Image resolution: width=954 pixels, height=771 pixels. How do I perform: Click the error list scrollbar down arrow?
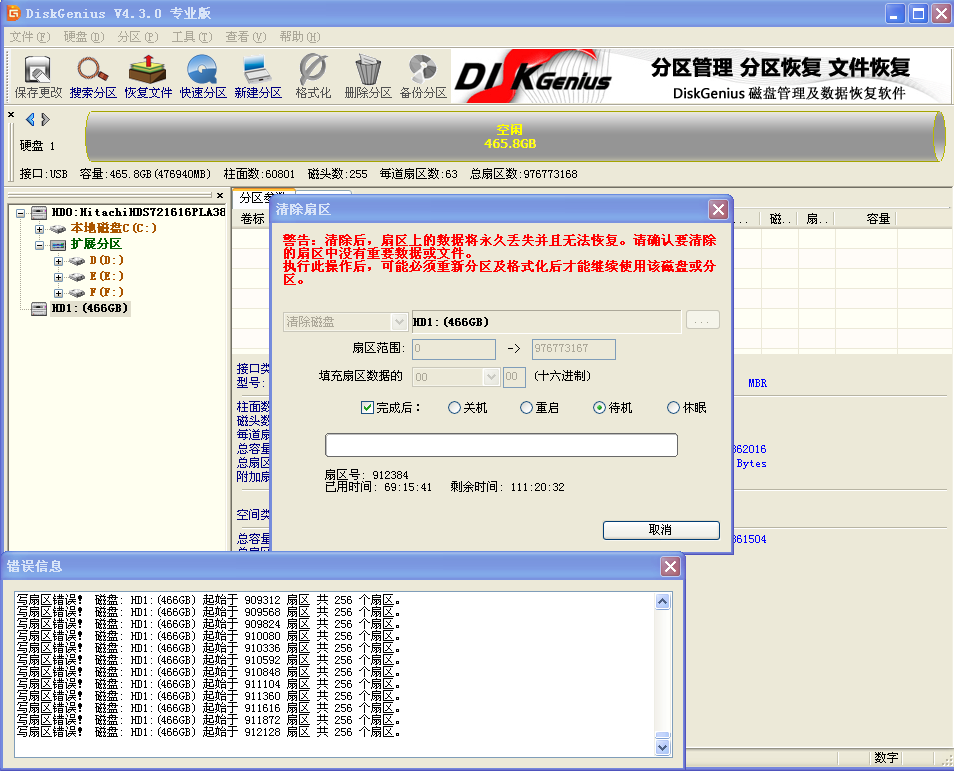663,747
